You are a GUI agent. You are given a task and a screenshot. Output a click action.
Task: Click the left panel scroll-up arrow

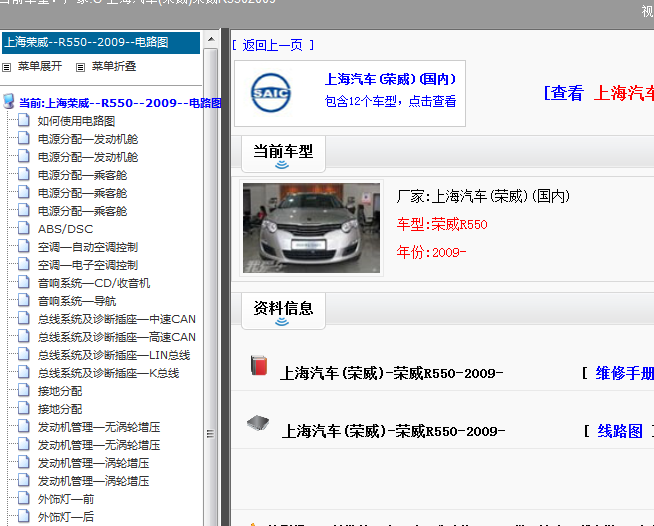(x=211, y=39)
